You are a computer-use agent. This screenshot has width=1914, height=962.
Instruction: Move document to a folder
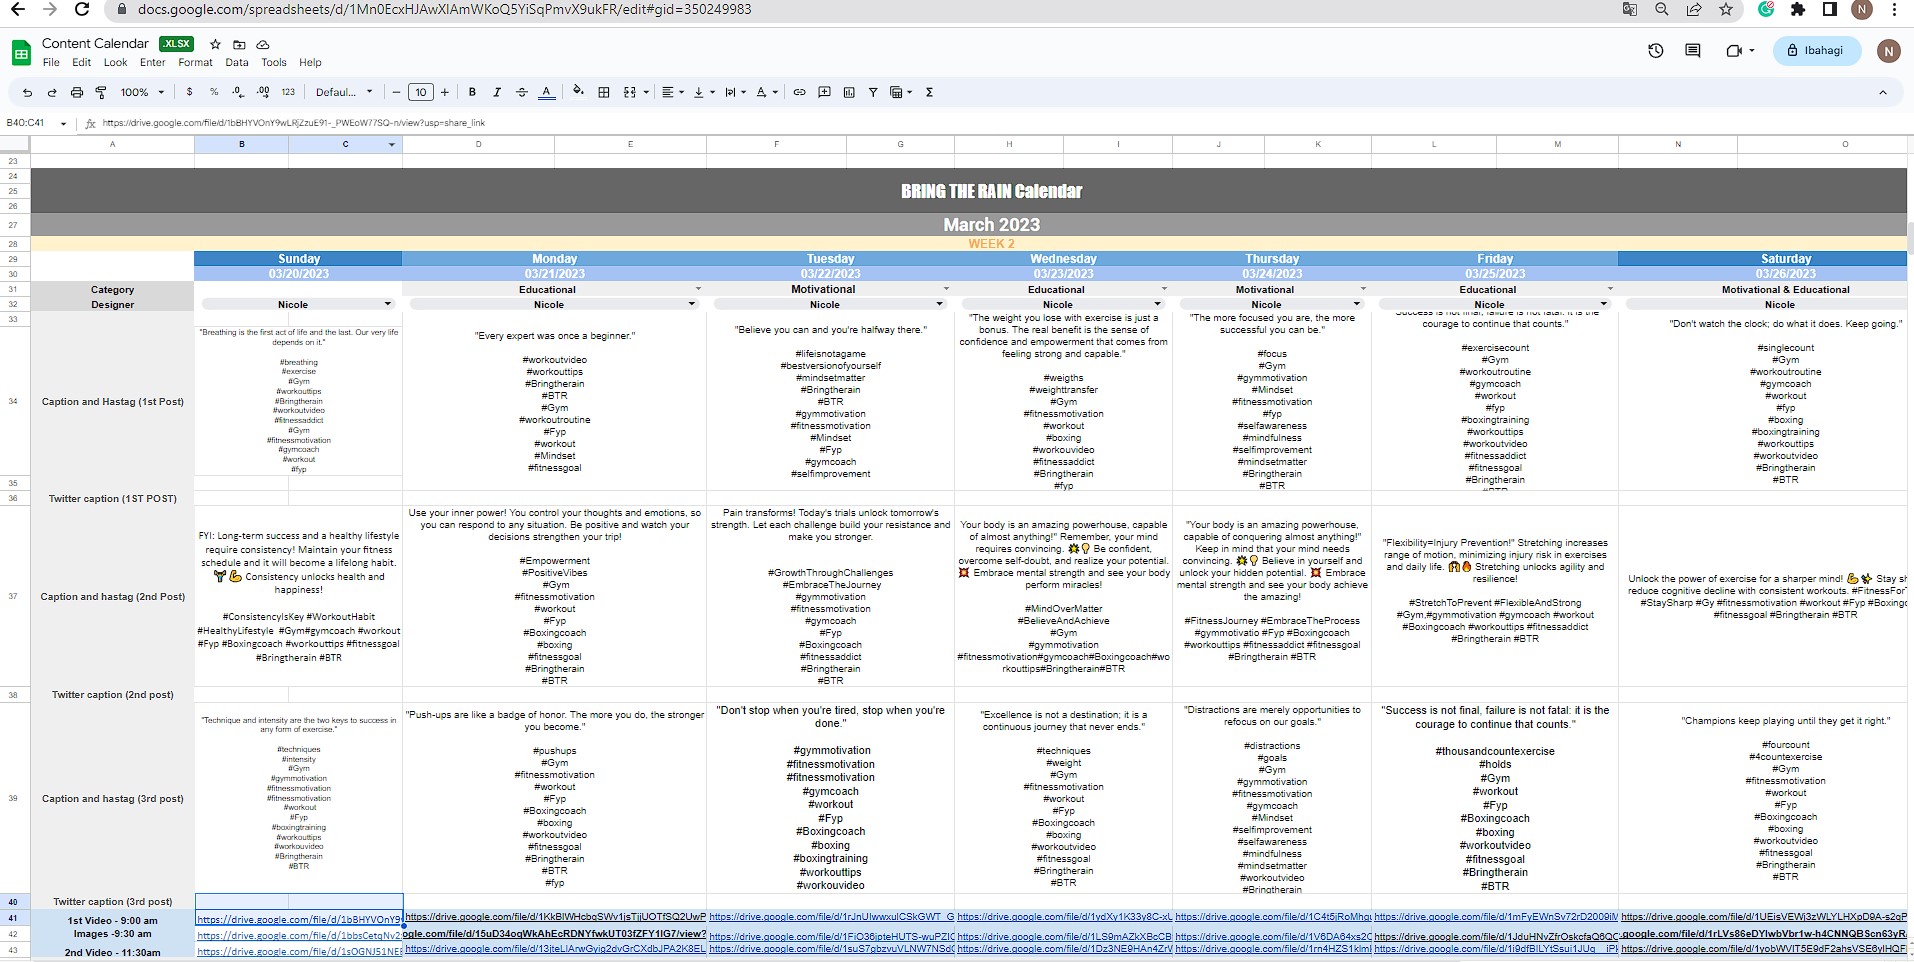pos(239,44)
